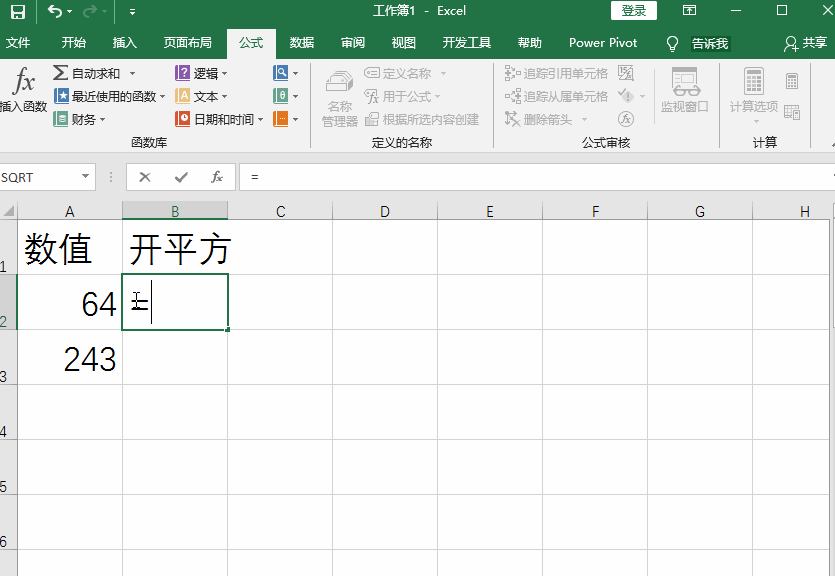Viewport: 835px width, 576px height.
Task: Select cell A3 containing 243
Action: (x=70, y=358)
